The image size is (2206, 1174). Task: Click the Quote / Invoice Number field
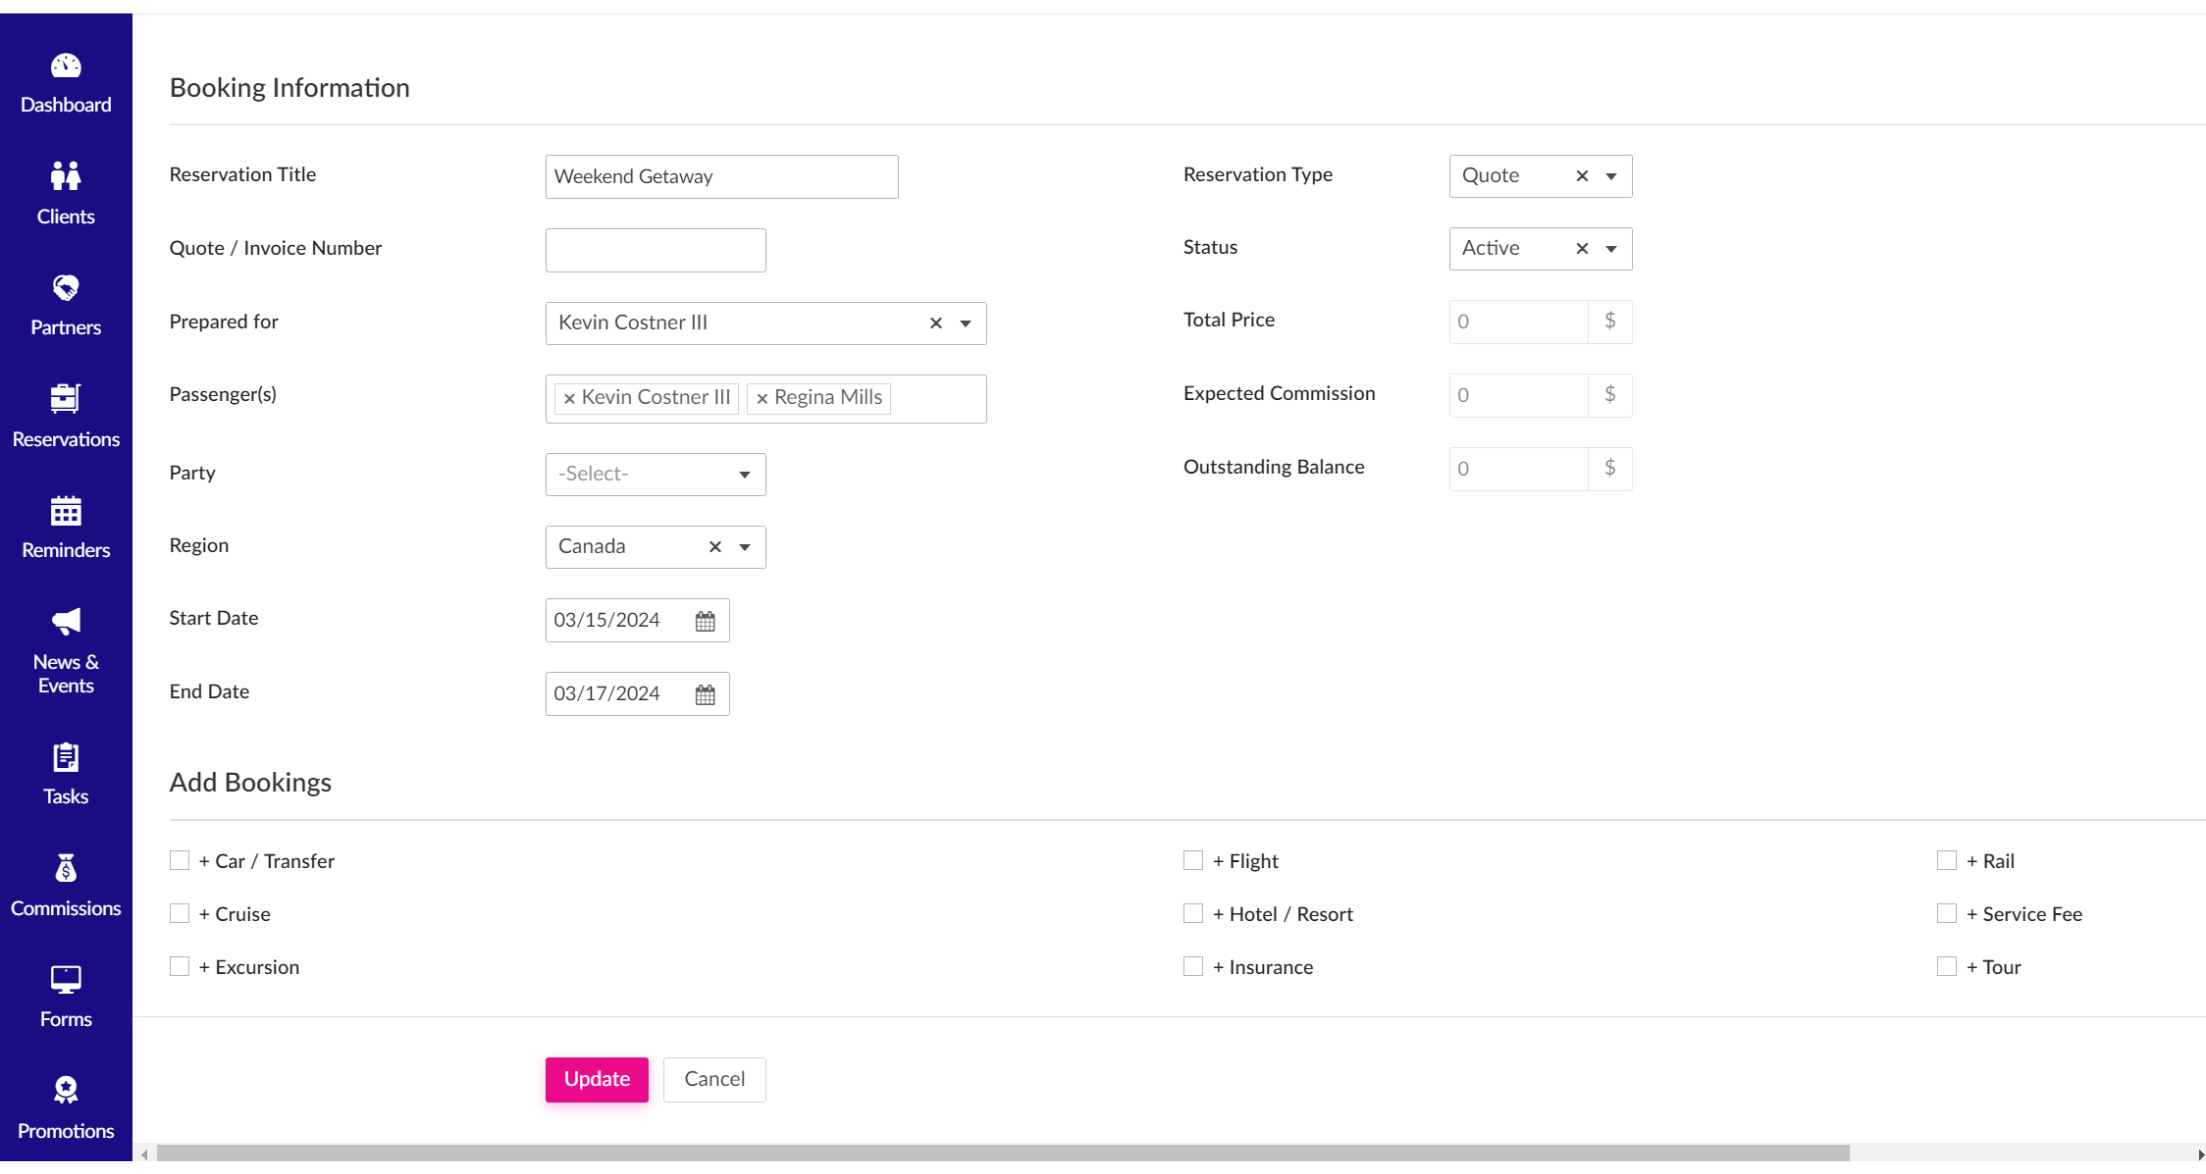[655, 250]
